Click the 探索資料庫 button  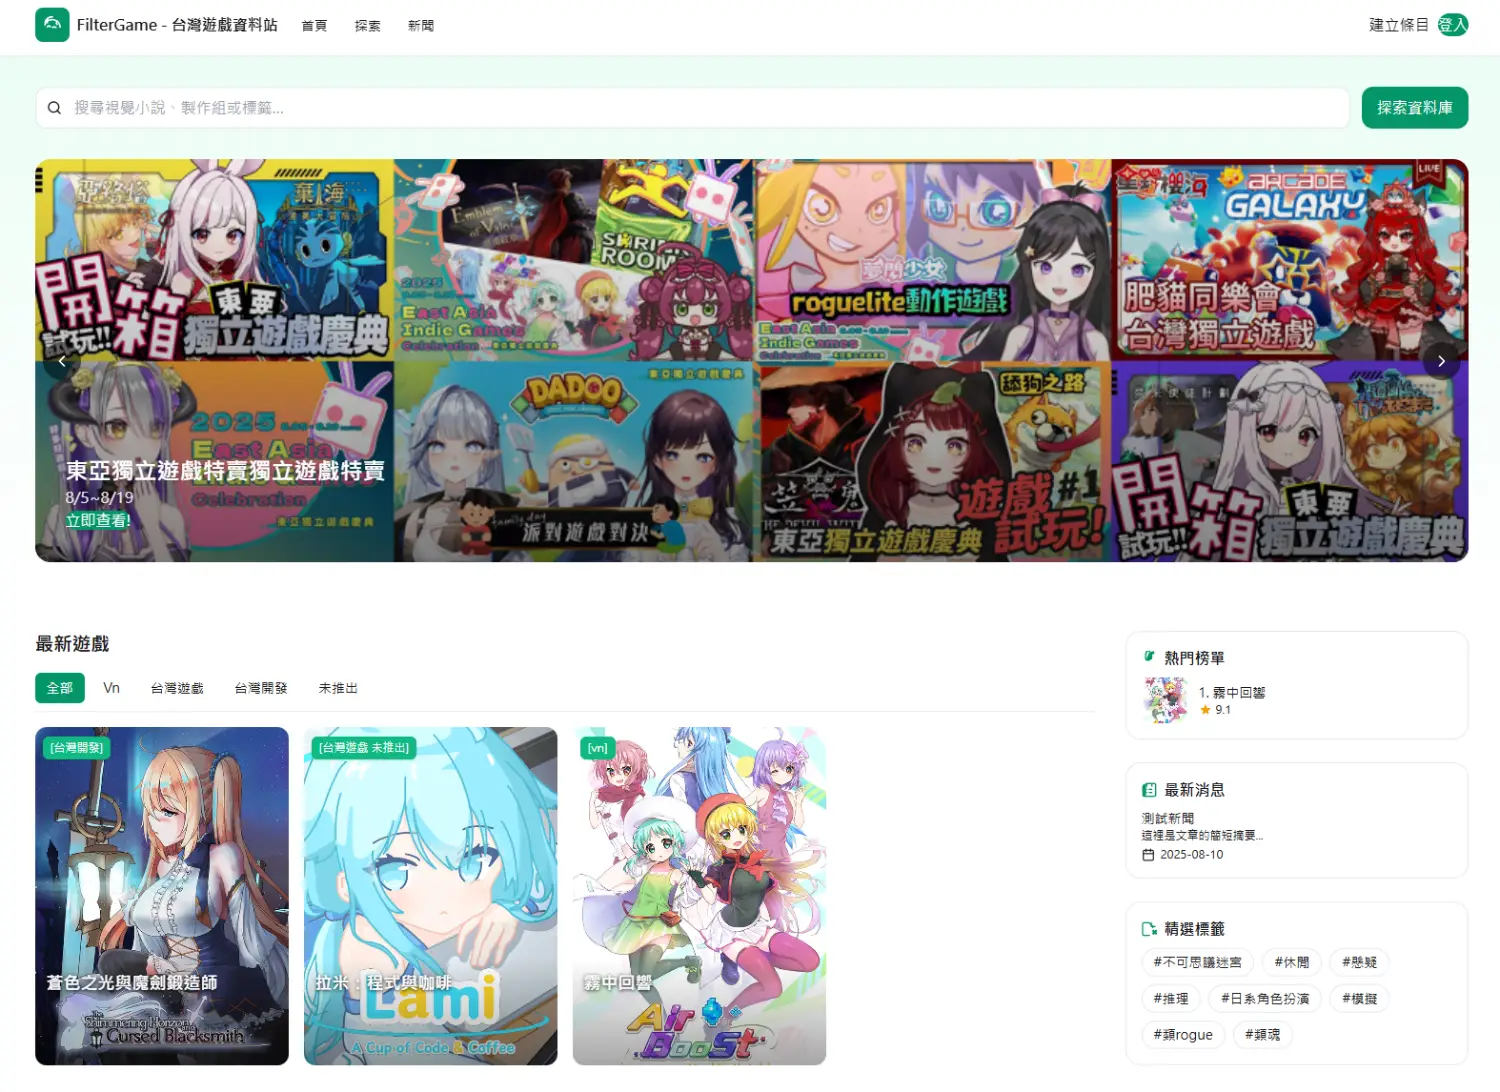pyautogui.click(x=1414, y=108)
